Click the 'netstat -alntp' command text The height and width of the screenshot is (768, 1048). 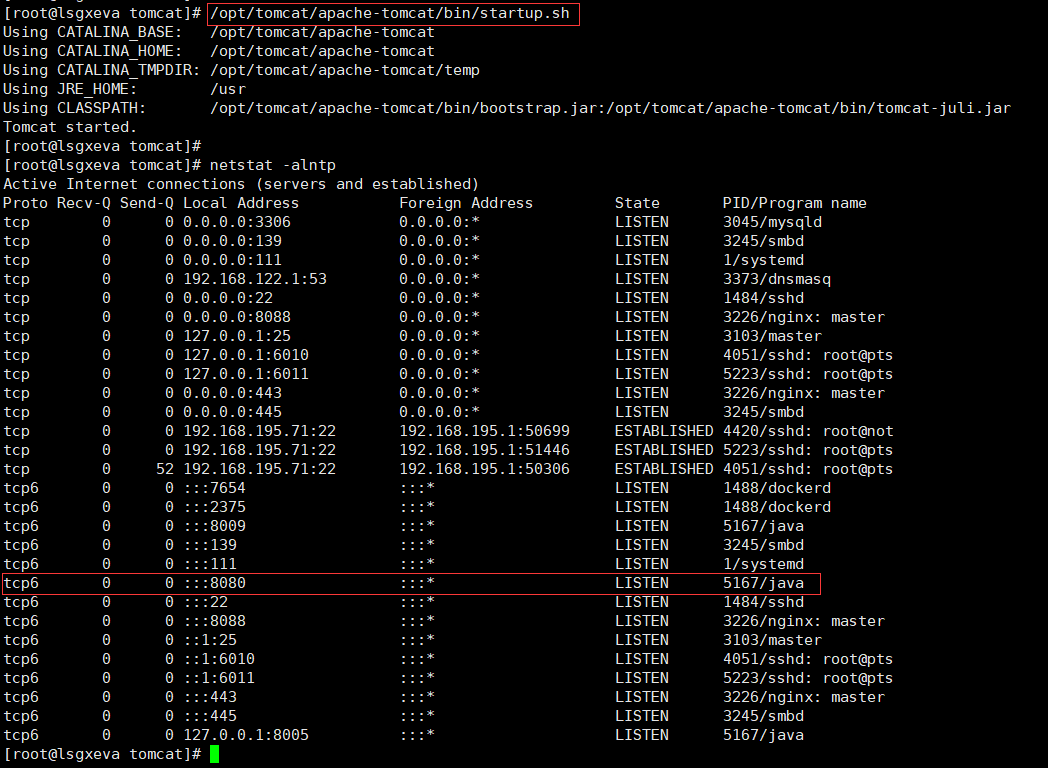pos(273,165)
